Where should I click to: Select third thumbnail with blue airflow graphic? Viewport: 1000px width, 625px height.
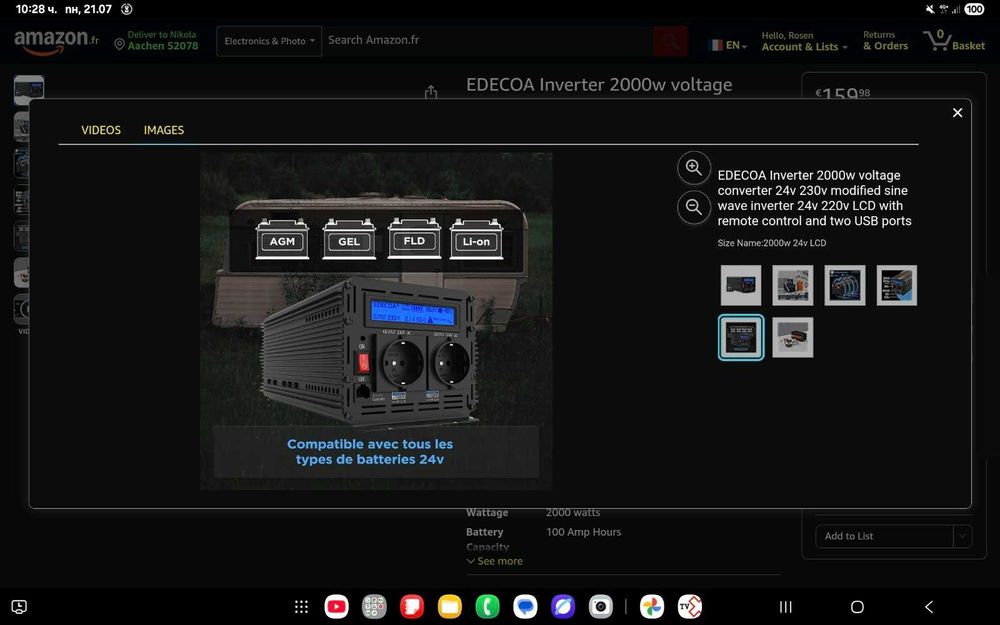(x=845, y=285)
